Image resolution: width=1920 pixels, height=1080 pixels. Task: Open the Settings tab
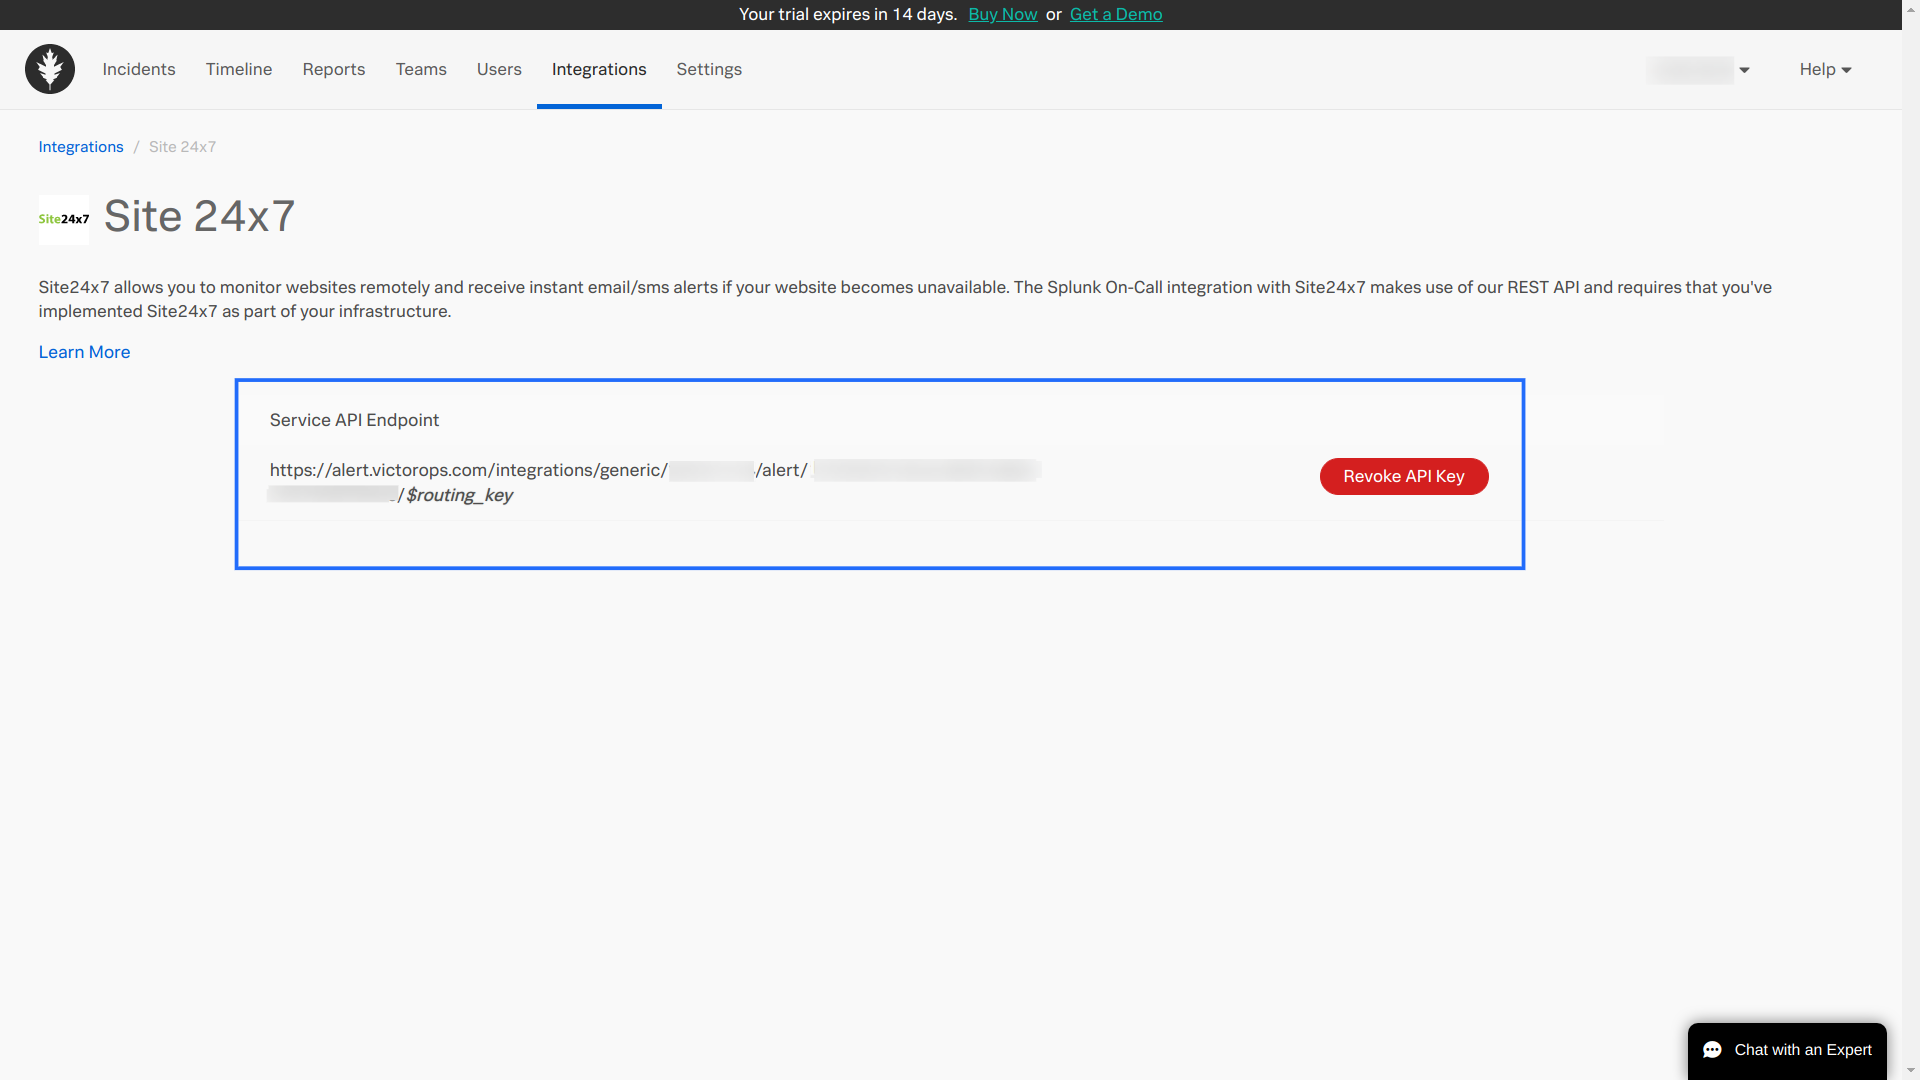(x=709, y=69)
